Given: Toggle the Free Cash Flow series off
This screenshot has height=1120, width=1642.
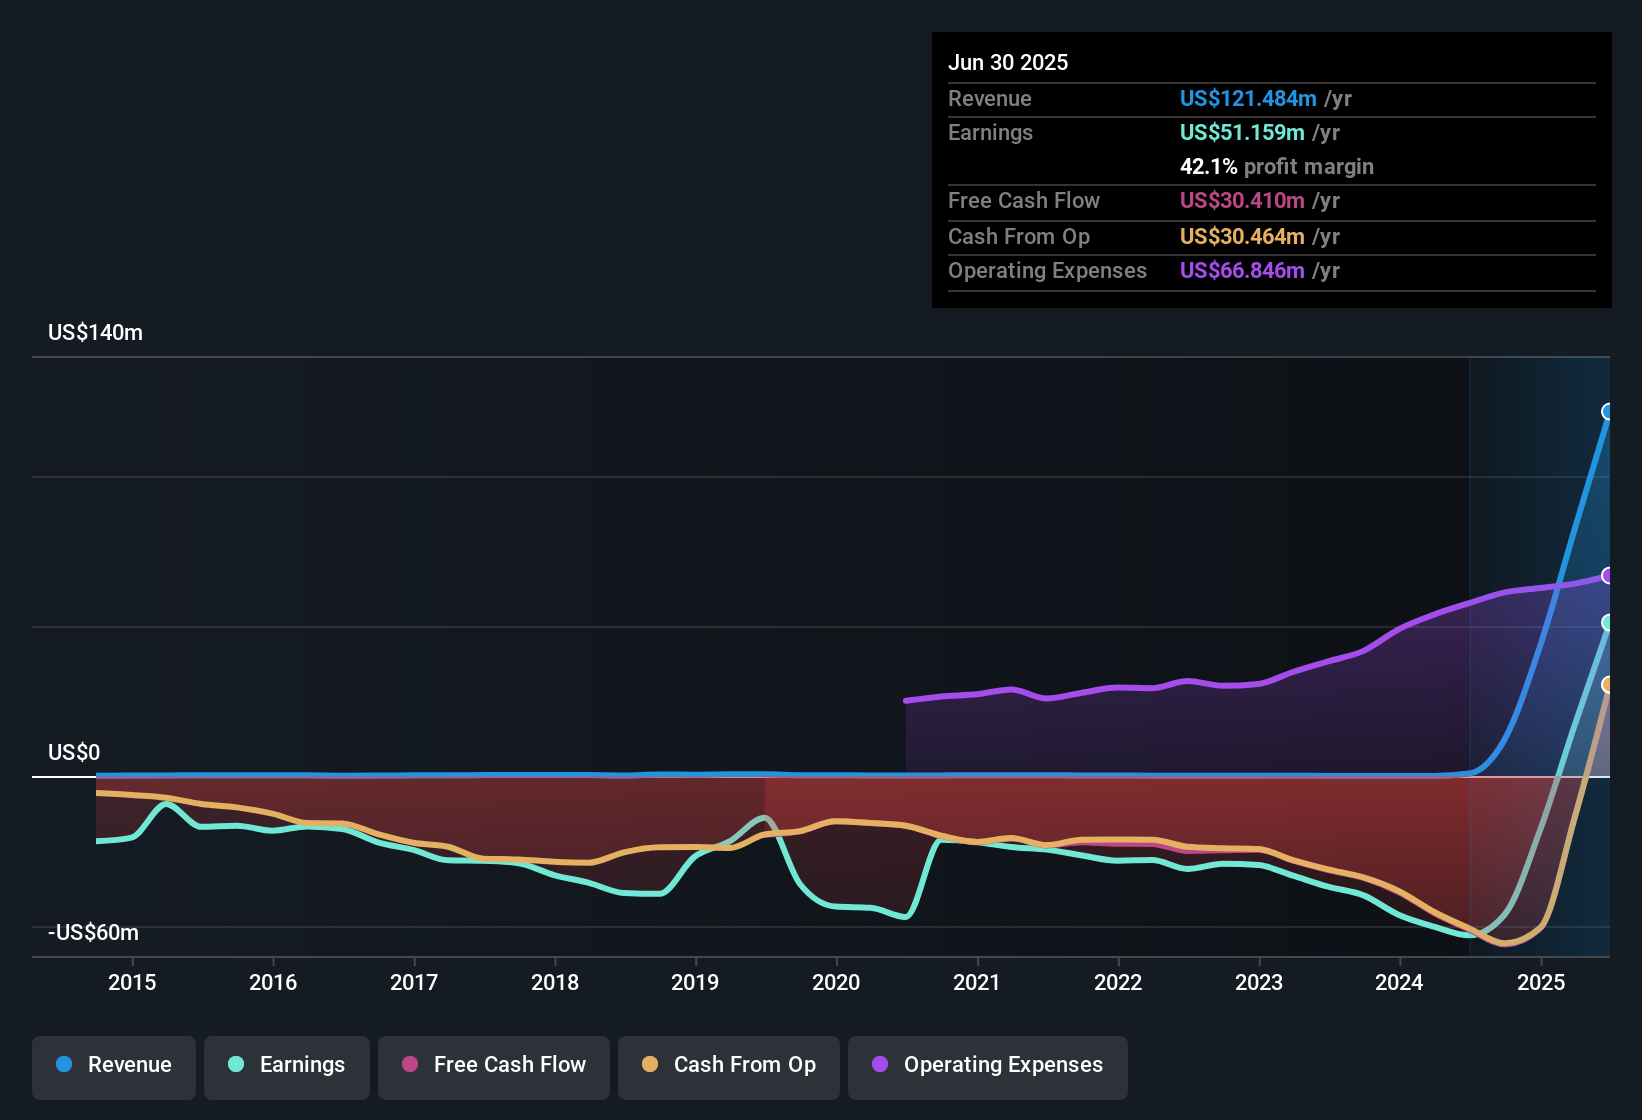Looking at the screenshot, I should (493, 1065).
